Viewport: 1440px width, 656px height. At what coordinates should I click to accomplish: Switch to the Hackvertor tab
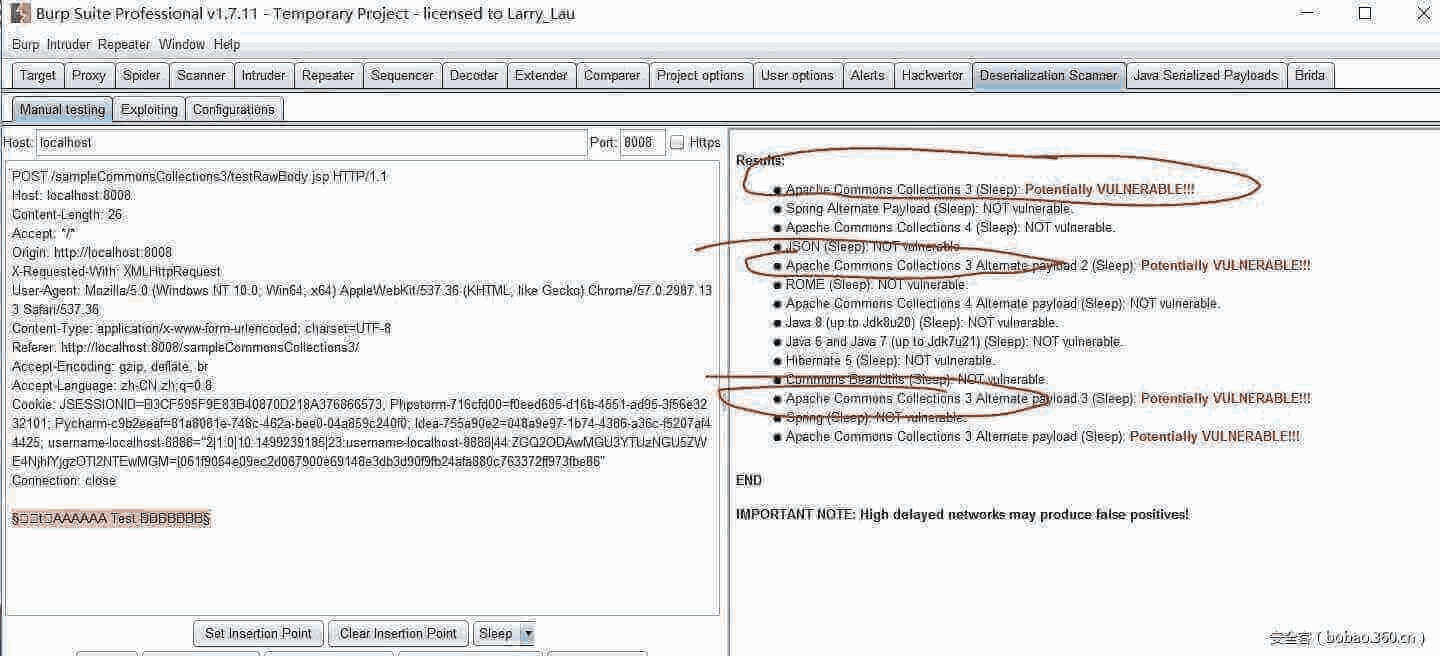click(x=932, y=75)
